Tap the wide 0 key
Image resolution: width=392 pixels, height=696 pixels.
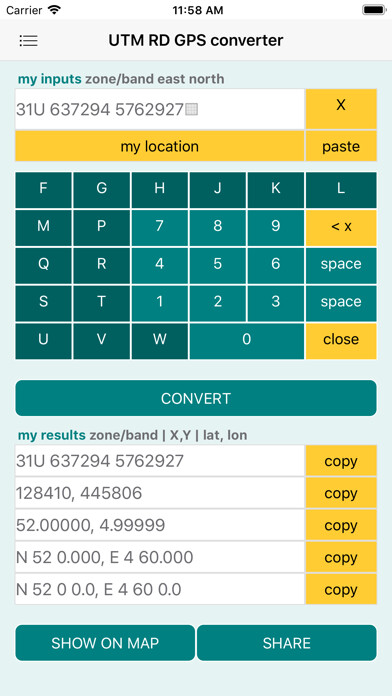[247, 341]
